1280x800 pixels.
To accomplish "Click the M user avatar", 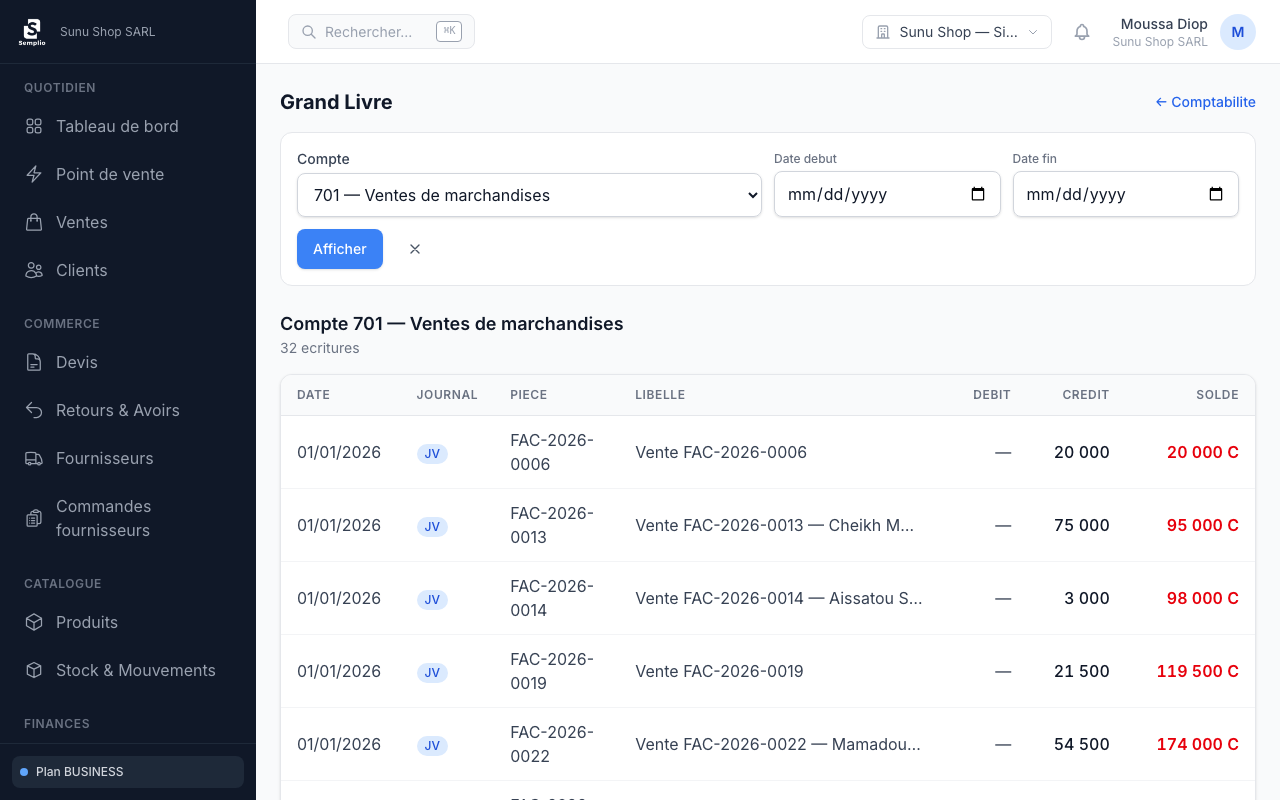I will [x=1237, y=32].
